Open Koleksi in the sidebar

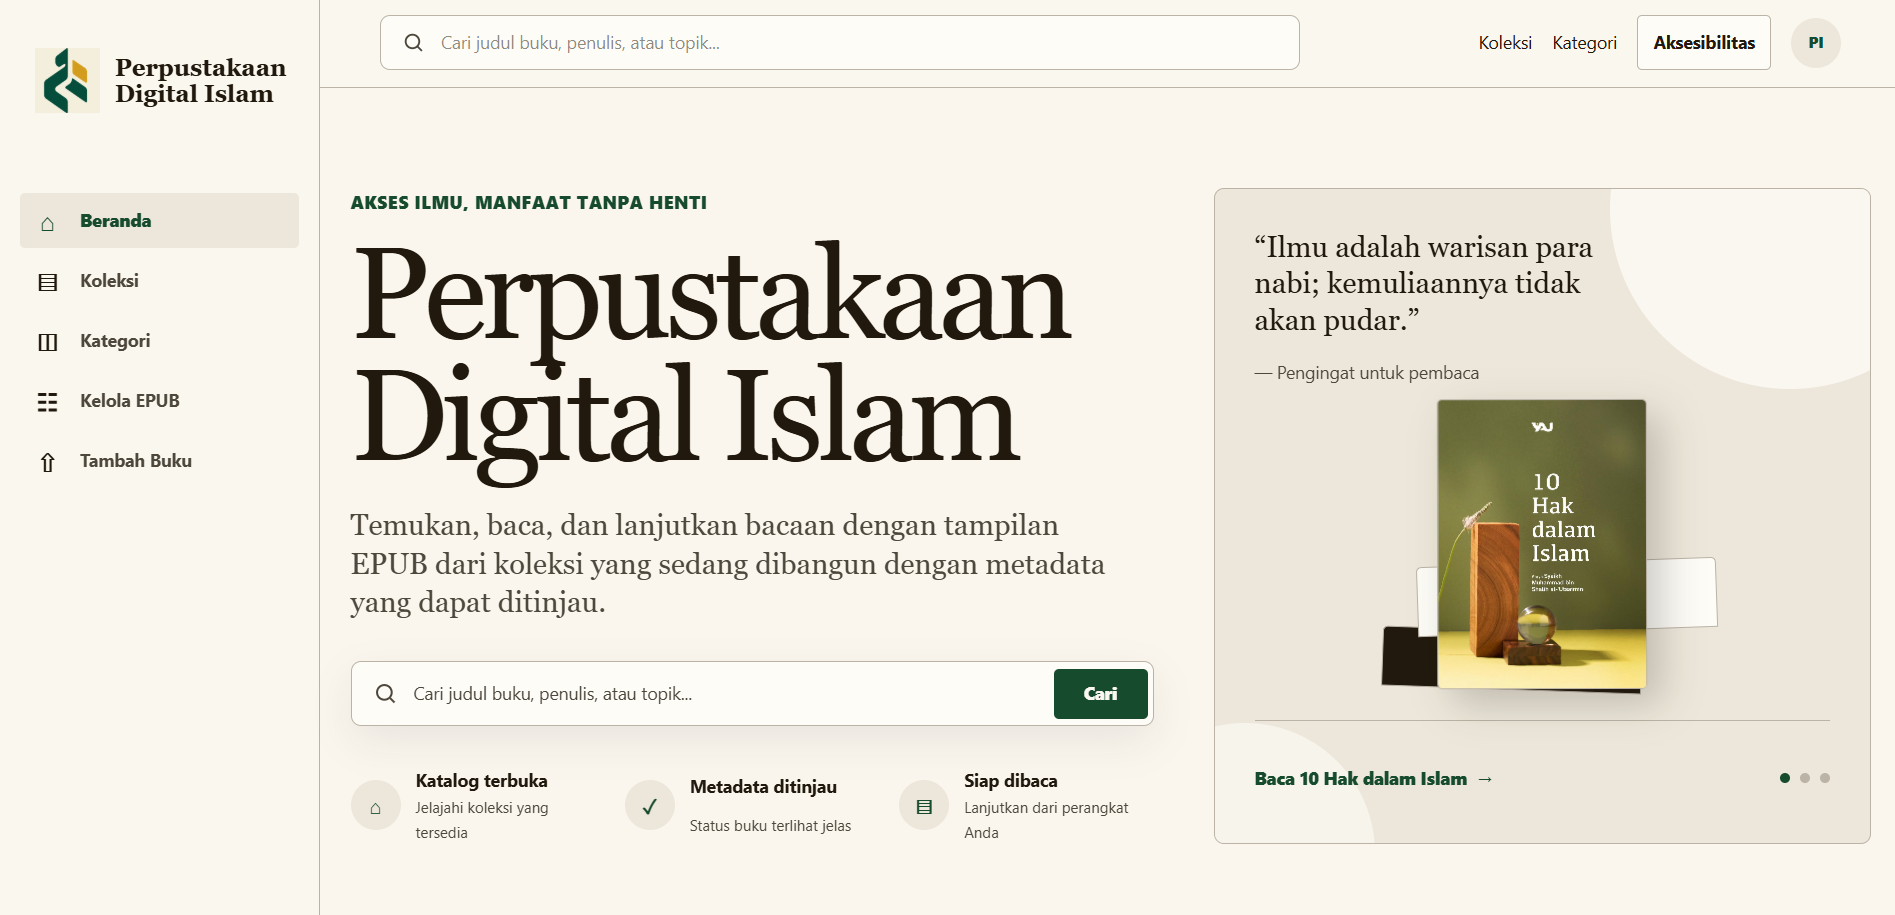(159, 281)
